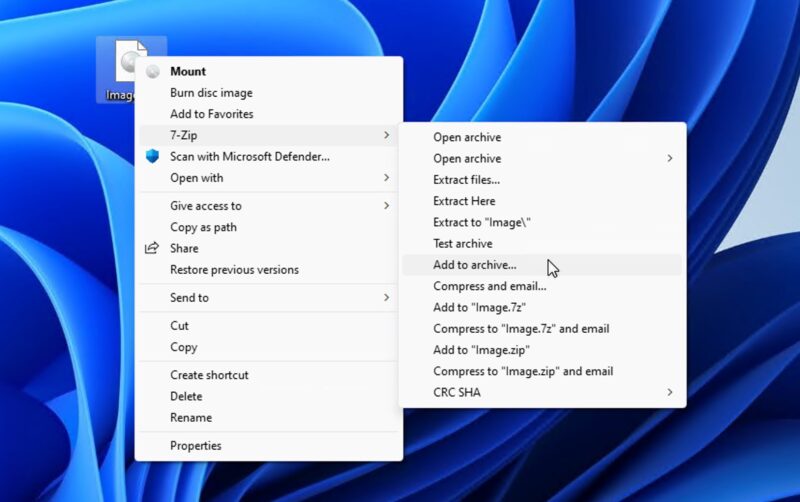The image size is (800, 502).
Task: Click Open archive with submenu arrow
Action: pos(542,159)
